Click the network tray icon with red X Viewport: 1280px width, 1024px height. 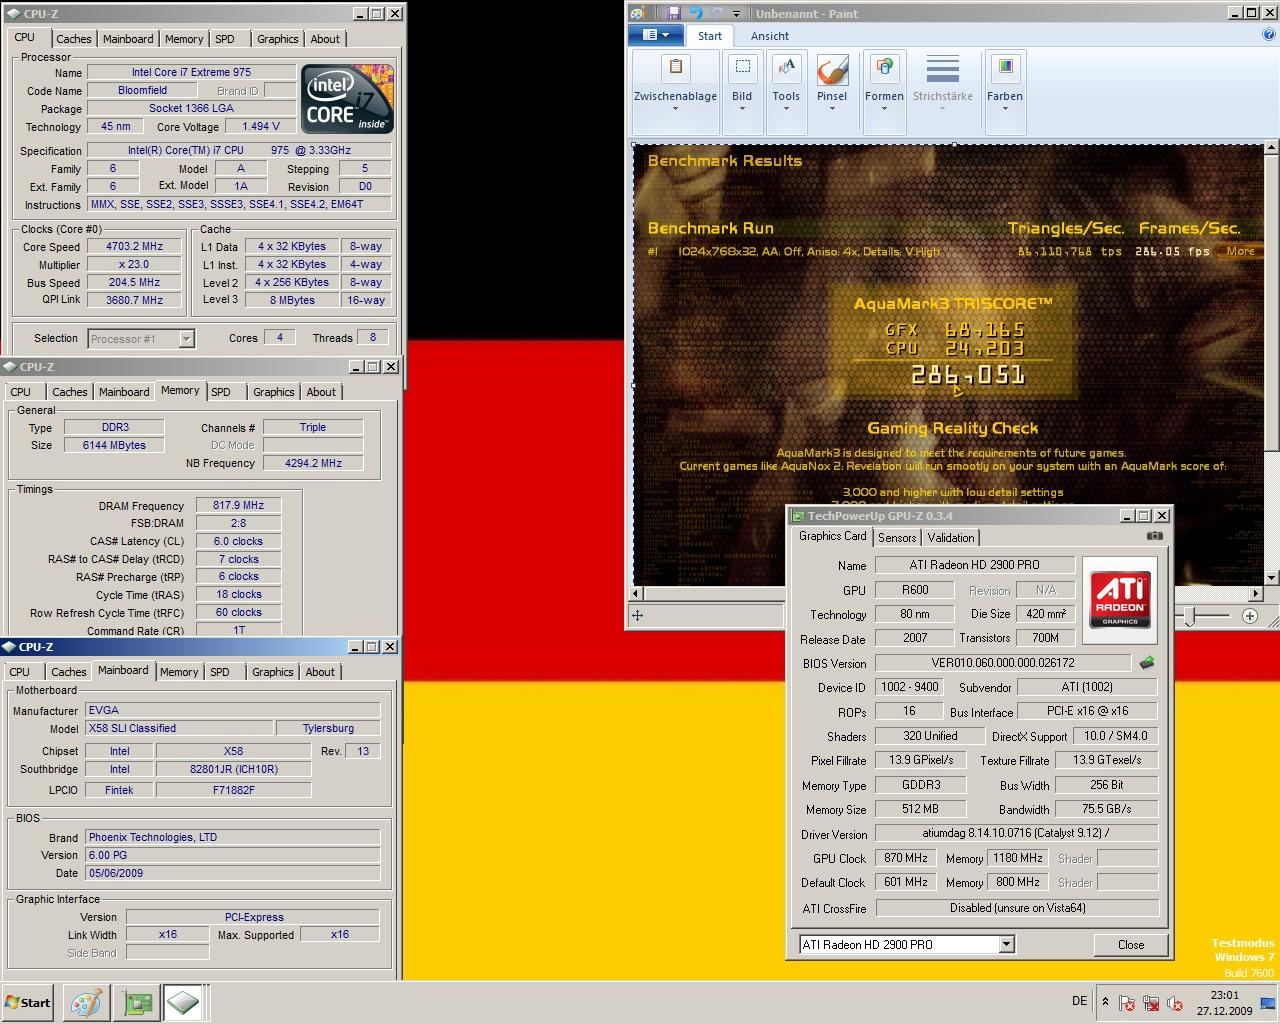click(x=1151, y=1003)
